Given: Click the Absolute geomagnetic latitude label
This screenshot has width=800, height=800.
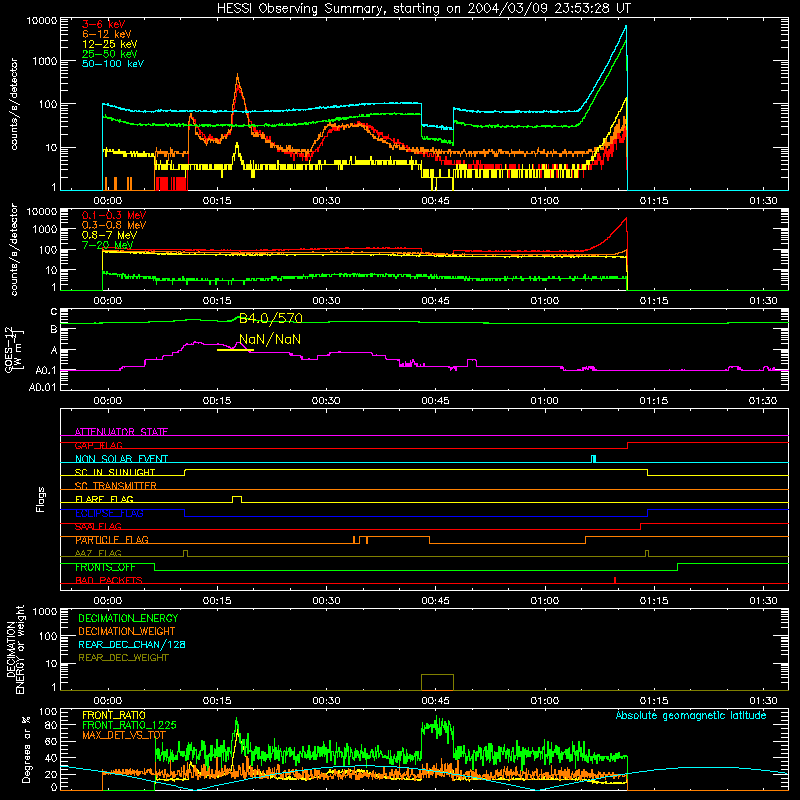Looking at the screenshot, I should 691,715.
